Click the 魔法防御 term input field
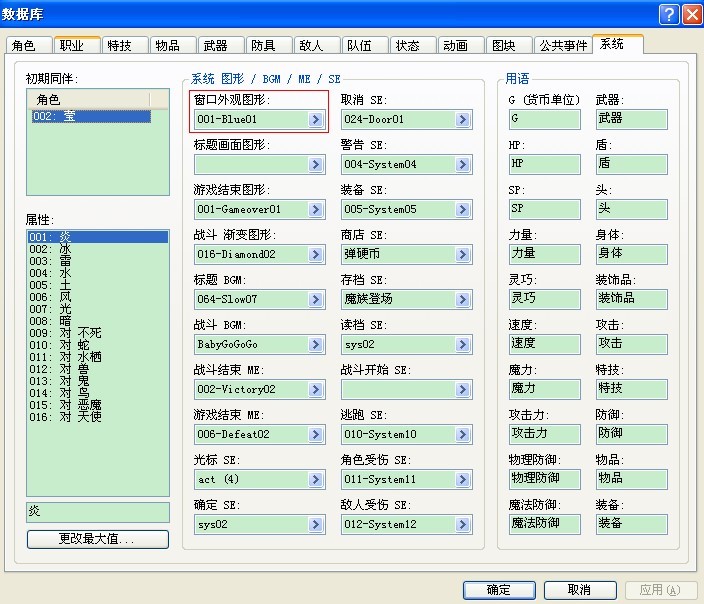Image resolution: width=704 pixels, height=604 pixels. tap(545, 525)
